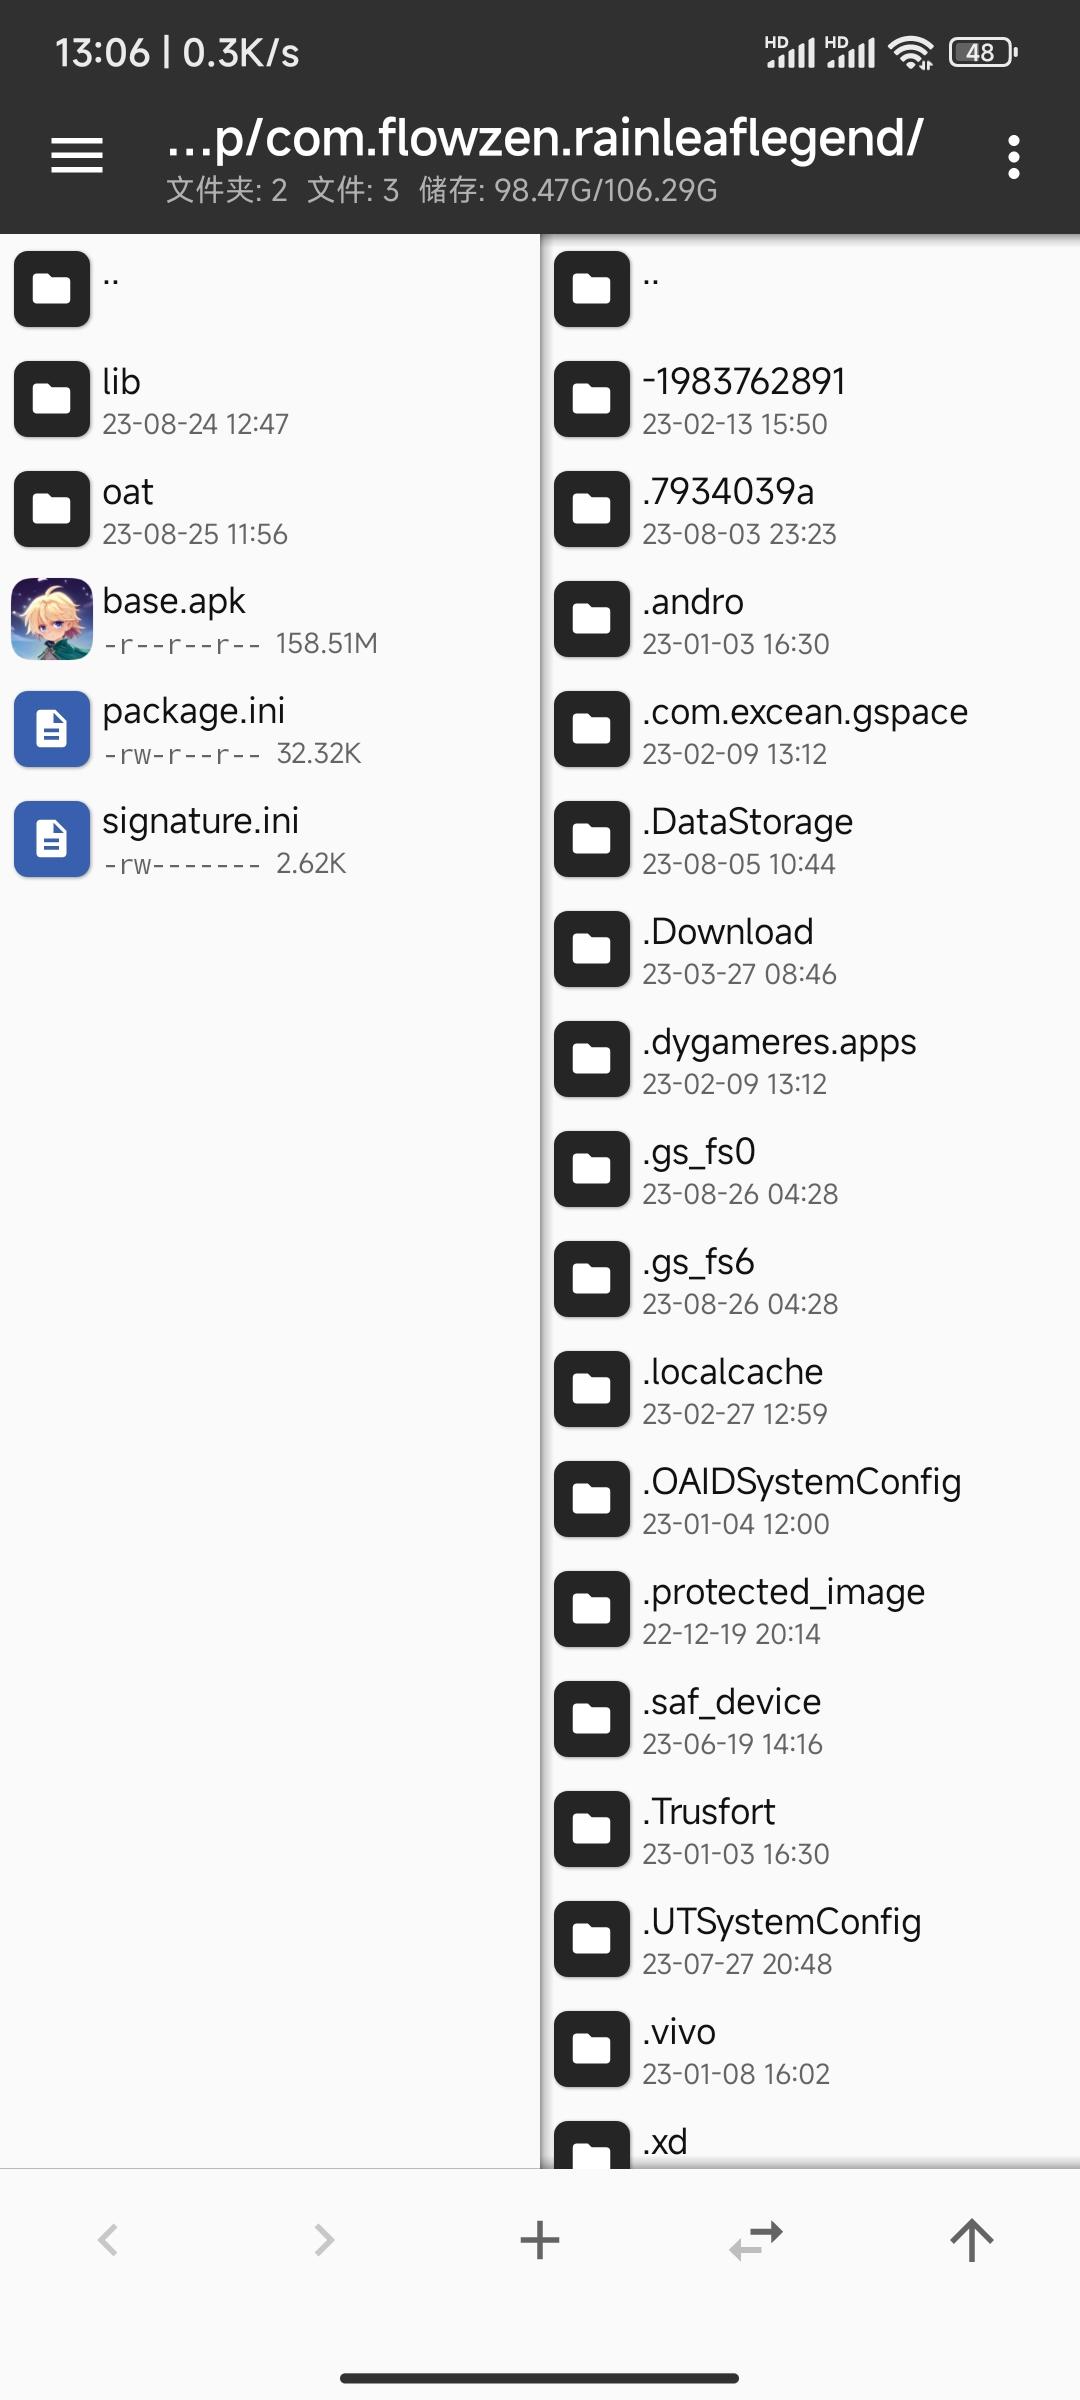This screenshot has height=2400, width=1080.
Task: Go to parent directory in right panel
Action: [x=811, y=289]
